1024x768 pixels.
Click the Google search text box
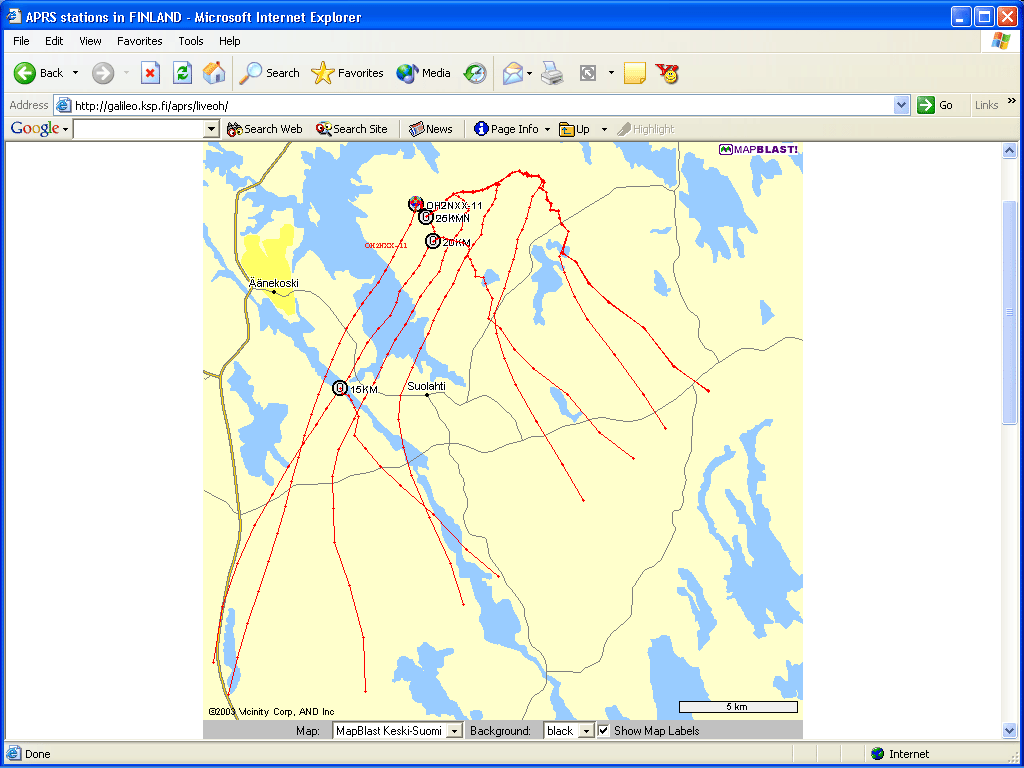138,129
